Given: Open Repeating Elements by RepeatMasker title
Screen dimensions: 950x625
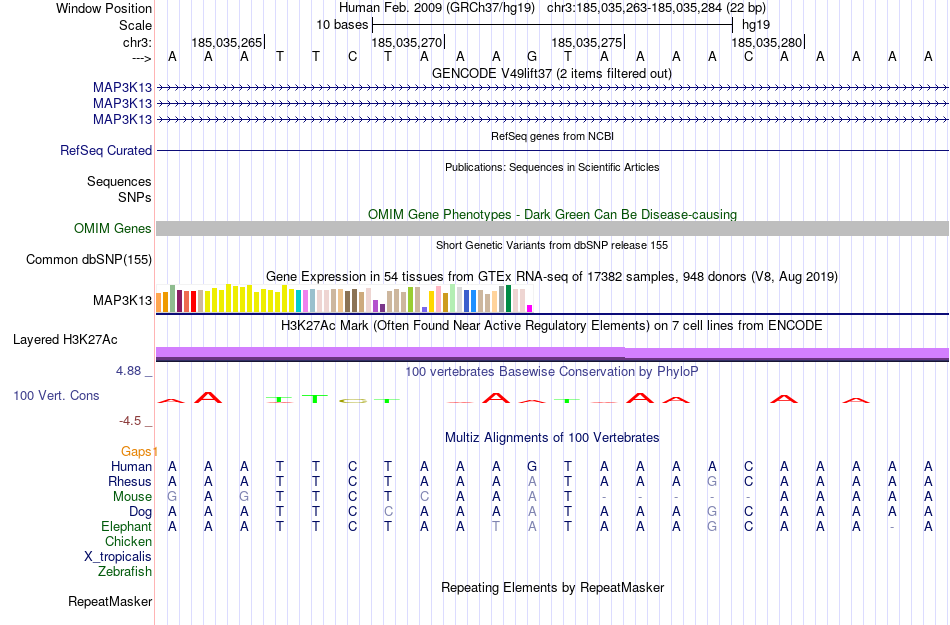Looking at the screenshot, I should pos(553,587).
